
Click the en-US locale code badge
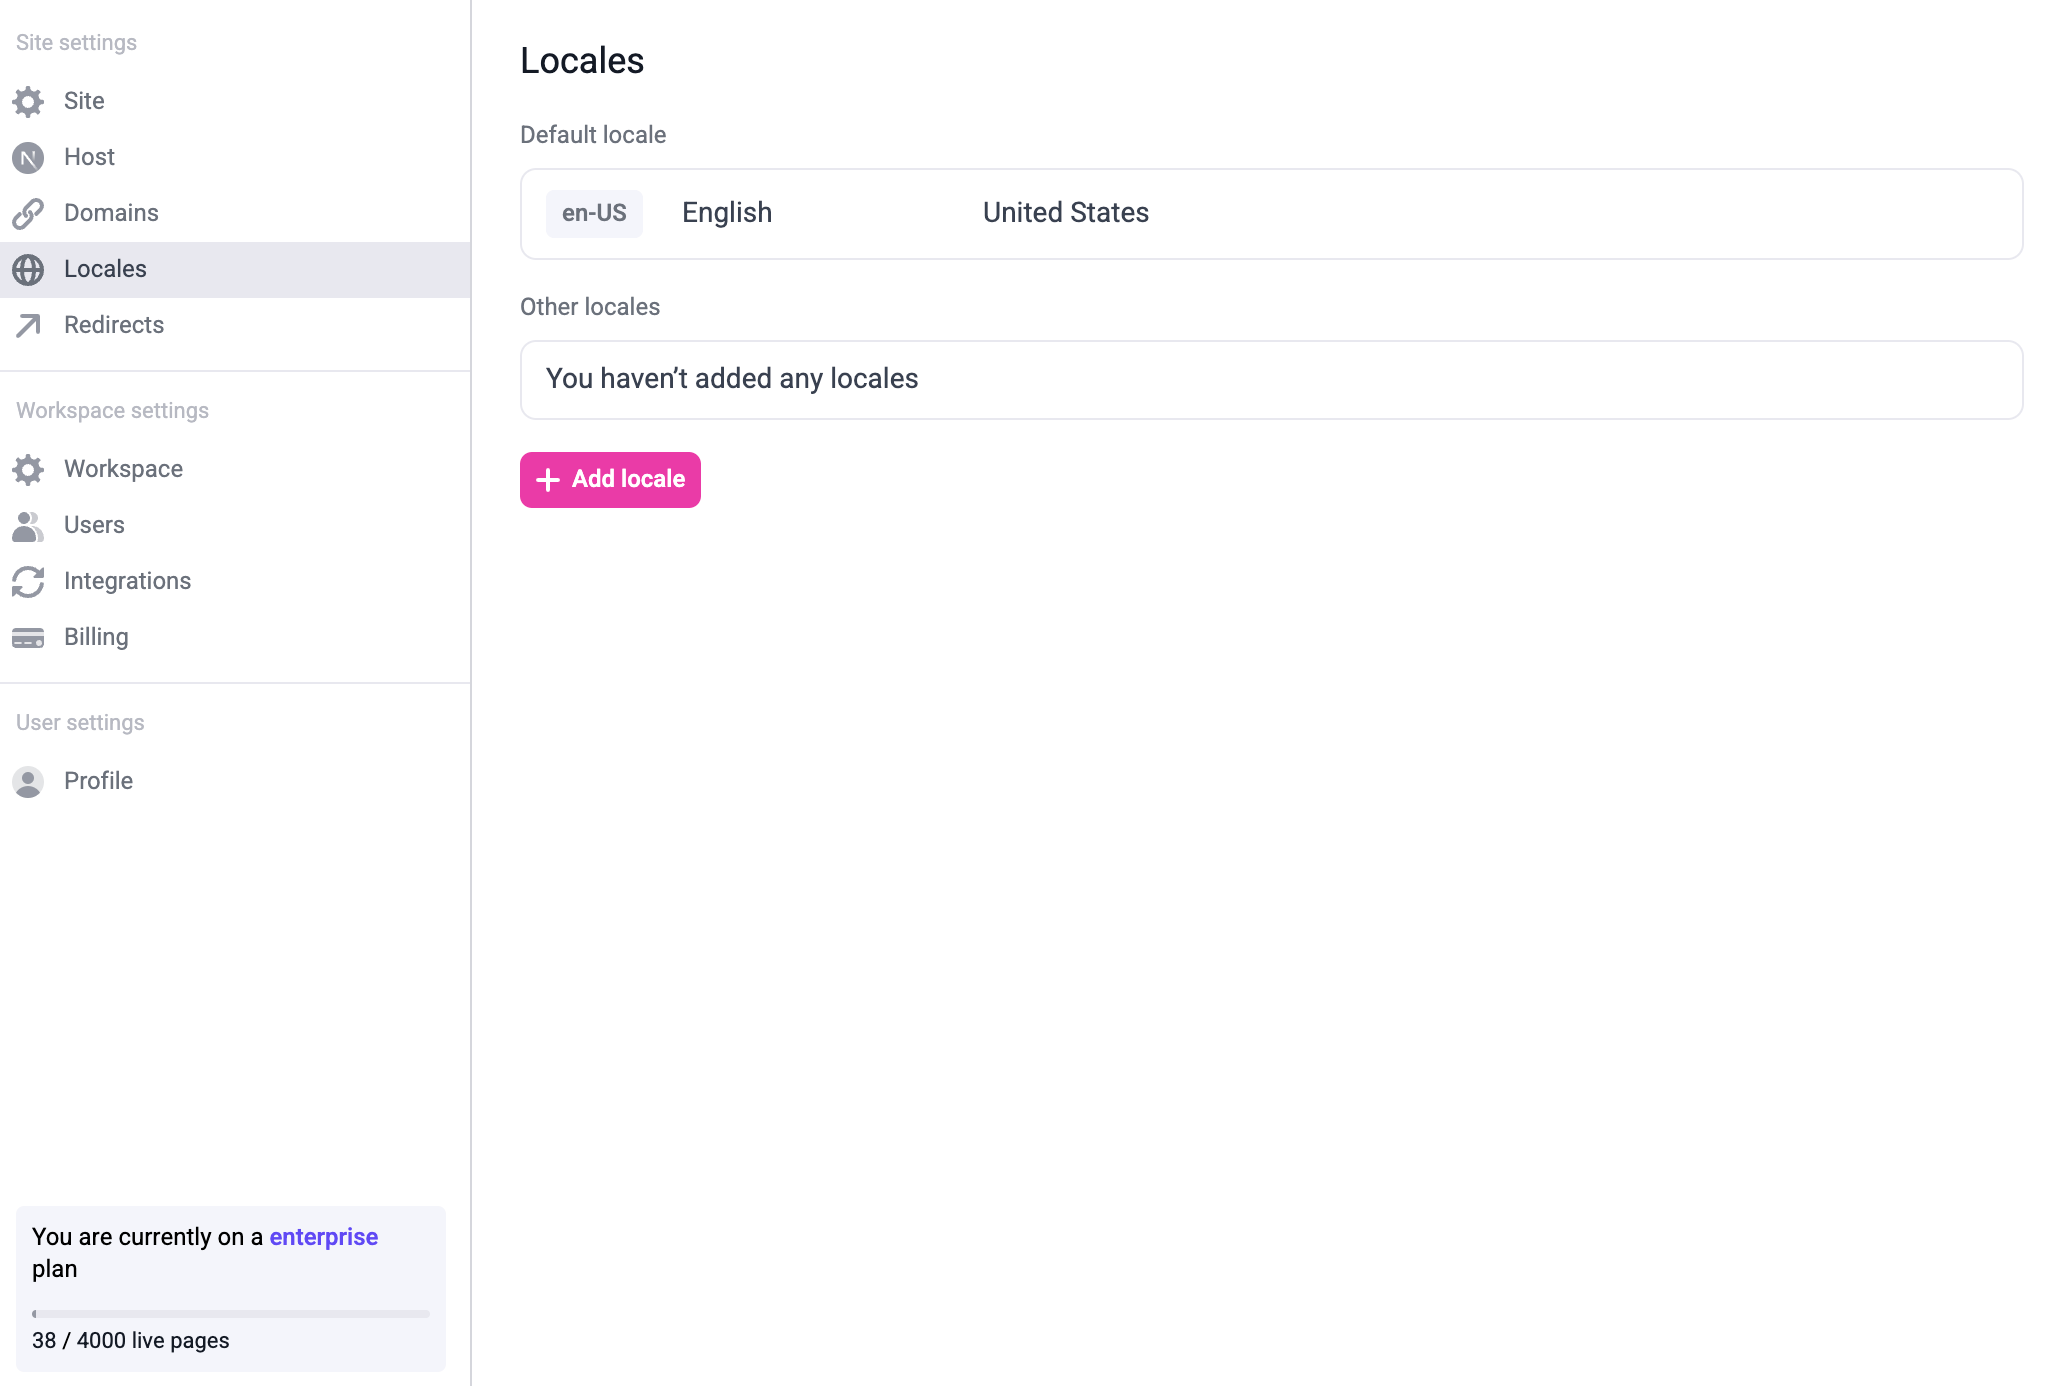tap(594, 213)
